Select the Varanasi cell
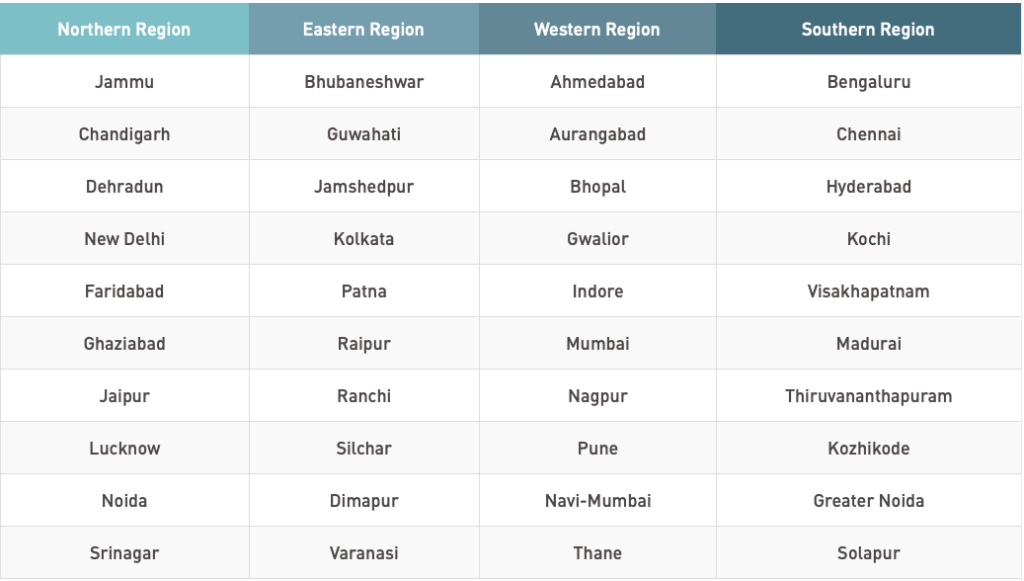1024x581 pixels. [x=364, y=553]
